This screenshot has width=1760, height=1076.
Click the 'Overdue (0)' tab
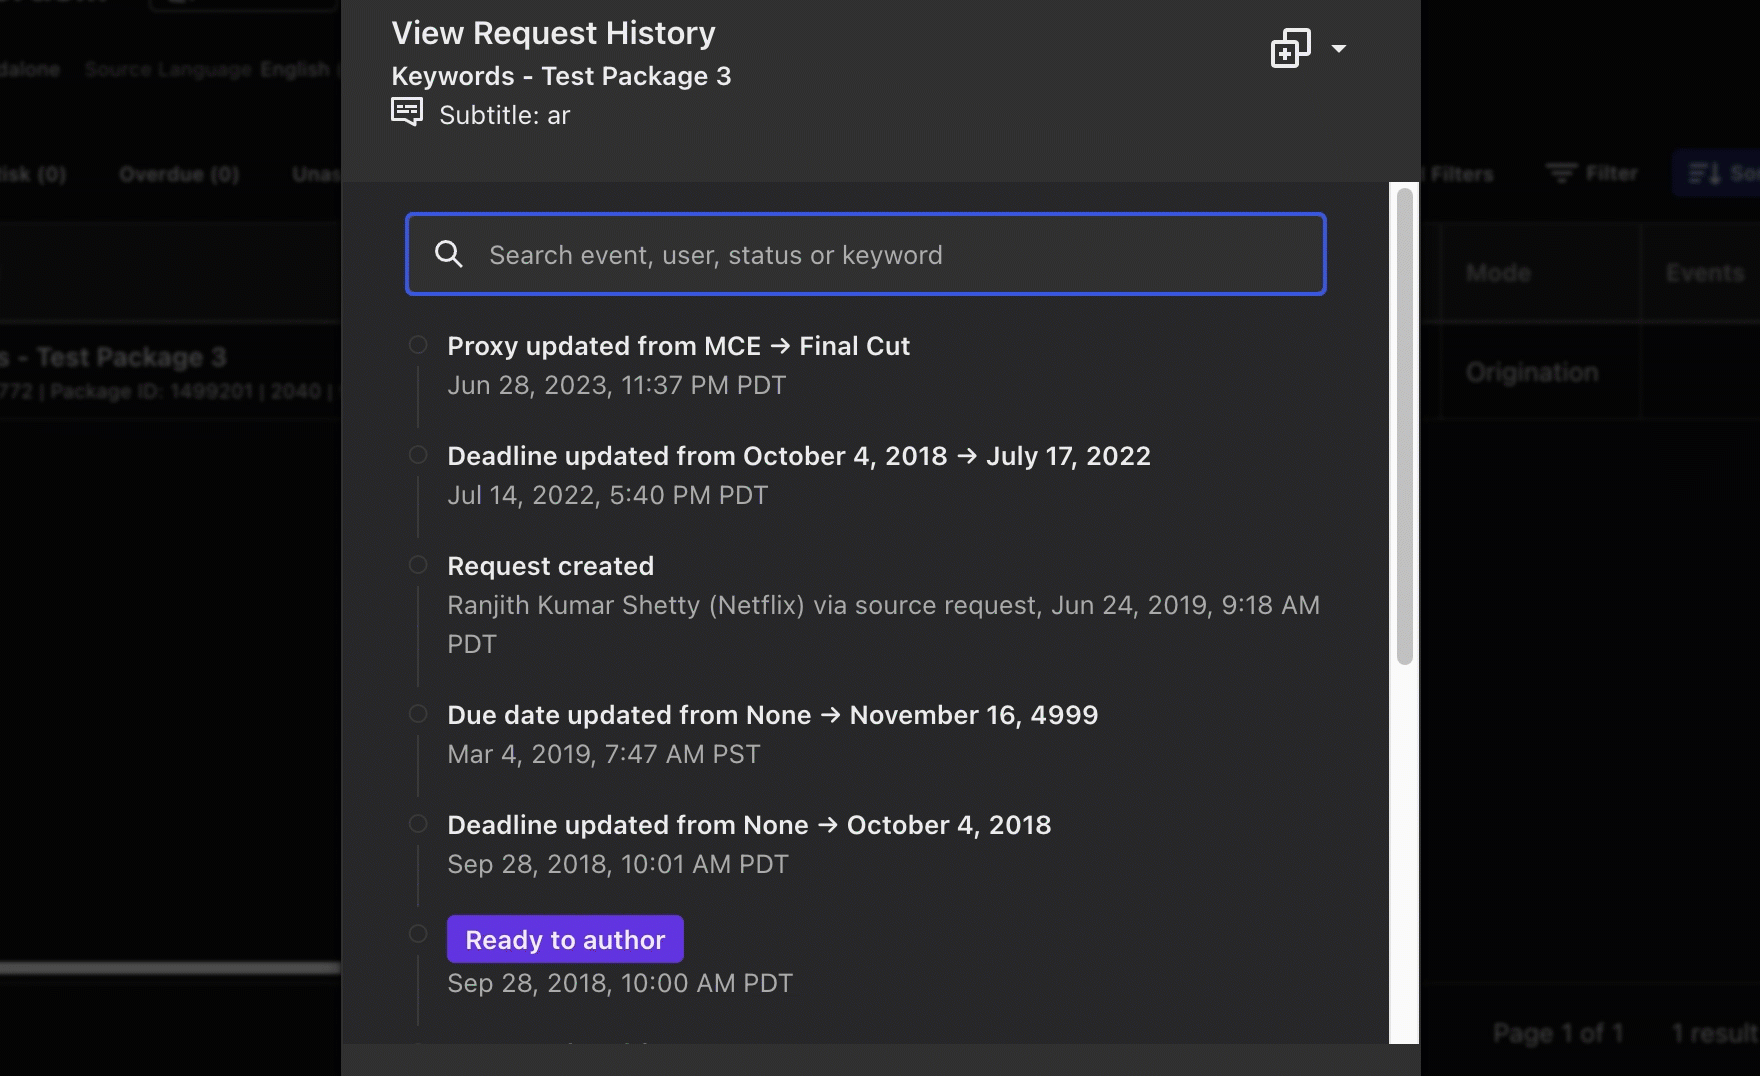pyautogui.click(x=179, y=172)
